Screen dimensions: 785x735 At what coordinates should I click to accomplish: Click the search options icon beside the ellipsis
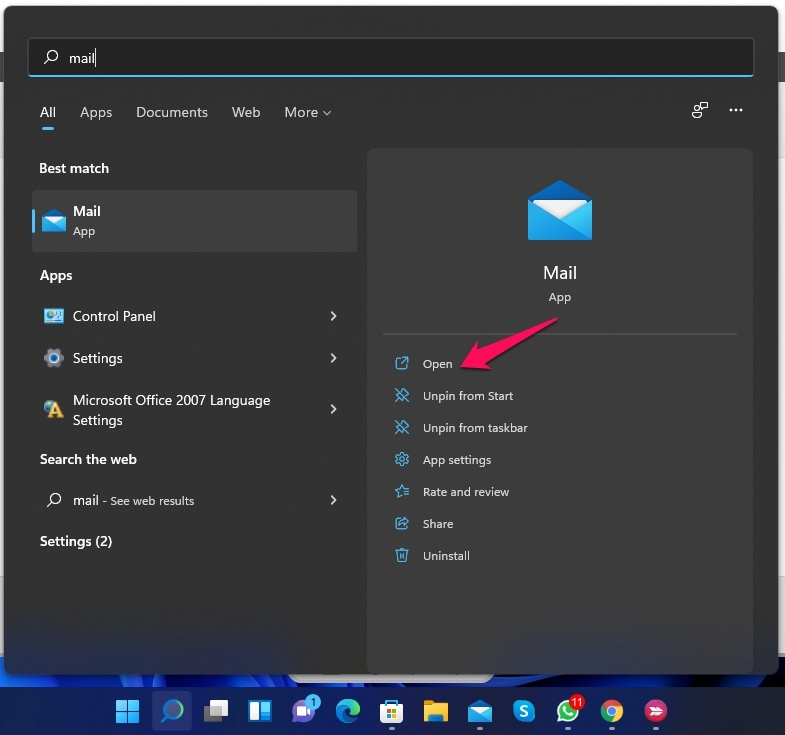click(x=700, y=111)
